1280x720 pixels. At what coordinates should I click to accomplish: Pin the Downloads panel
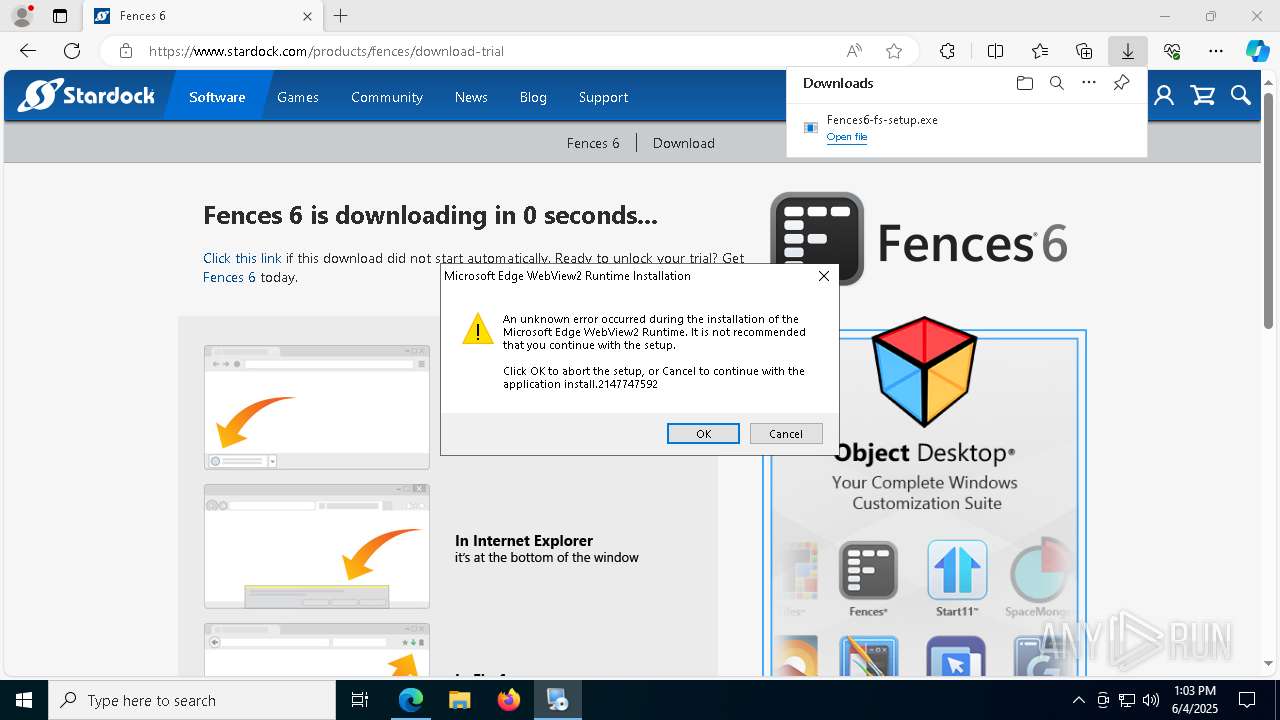1121,83
